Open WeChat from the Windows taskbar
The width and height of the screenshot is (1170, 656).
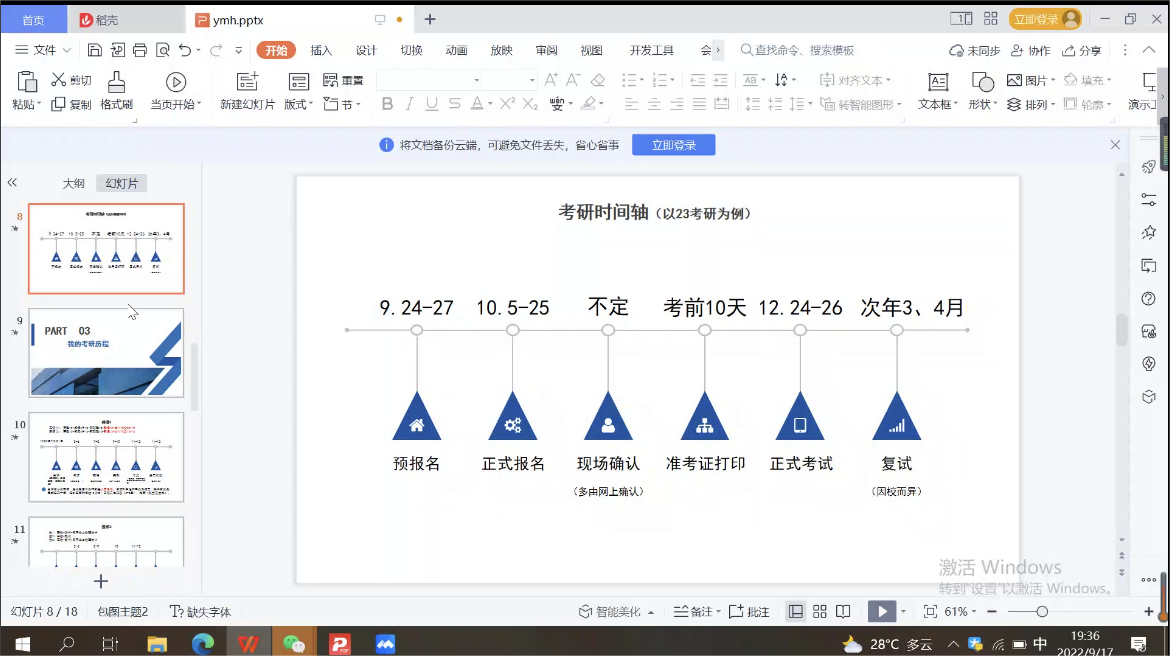(x=294, y=643)
